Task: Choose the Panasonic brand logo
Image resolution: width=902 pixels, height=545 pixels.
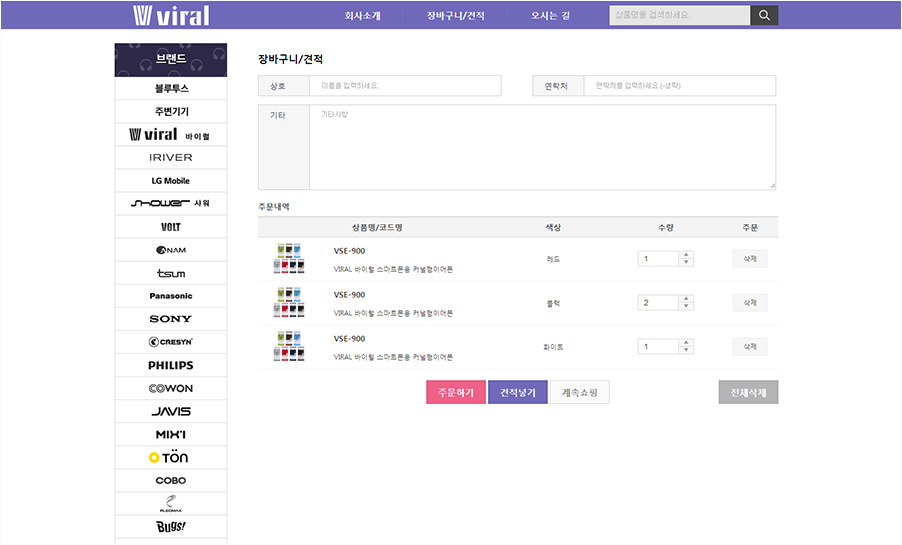Action: [x=171, y=296]
